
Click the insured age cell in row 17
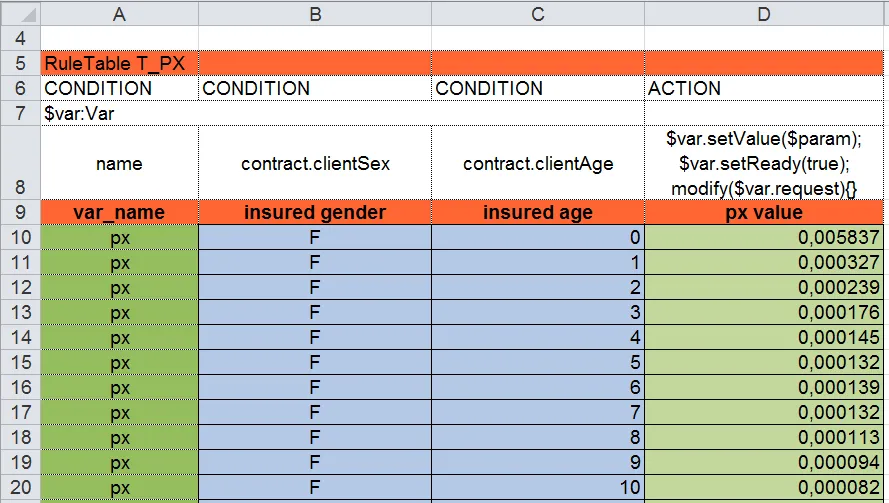tap(538, 413)
